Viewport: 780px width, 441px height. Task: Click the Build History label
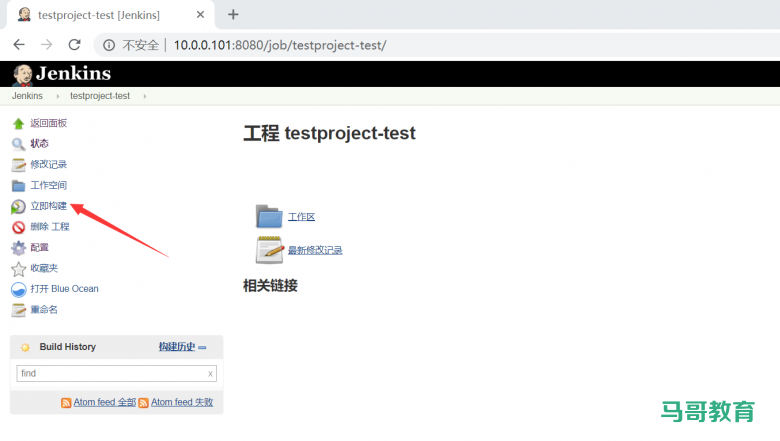68,347
